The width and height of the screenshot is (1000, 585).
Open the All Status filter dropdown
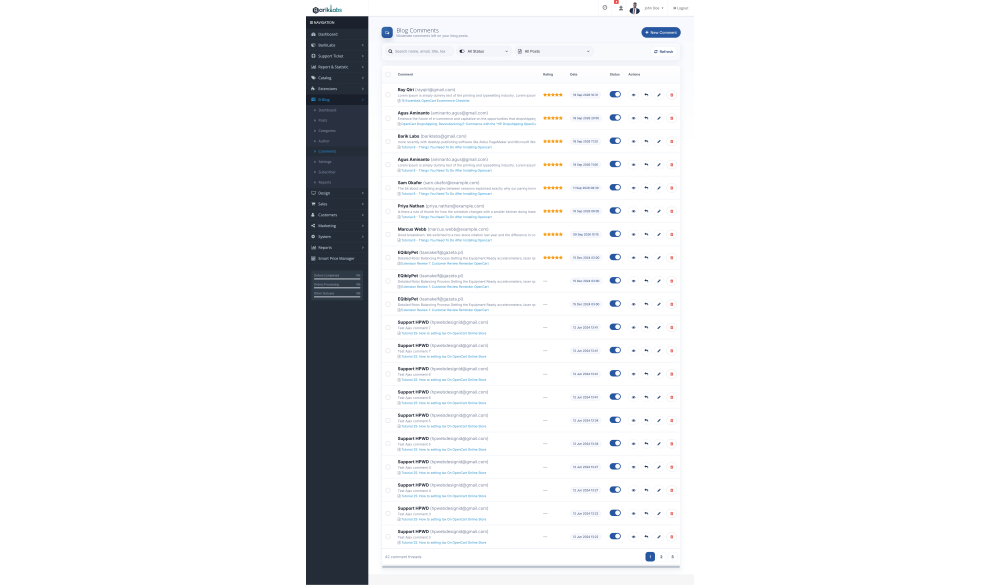click(484, 51)
